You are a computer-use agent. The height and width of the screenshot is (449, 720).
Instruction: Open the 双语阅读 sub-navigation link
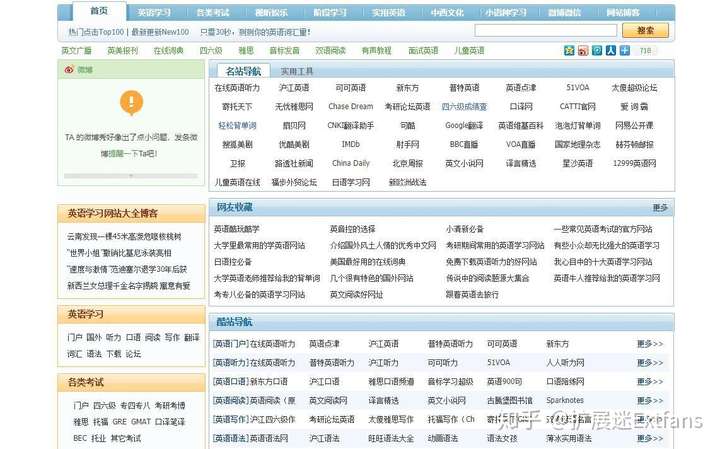click(x=330, y=51)
